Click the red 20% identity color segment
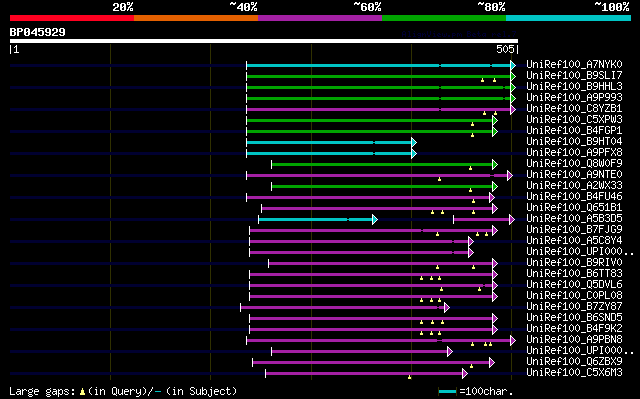Image resolution: width=640 pixels, height=399 pixels. pos(72,18)
